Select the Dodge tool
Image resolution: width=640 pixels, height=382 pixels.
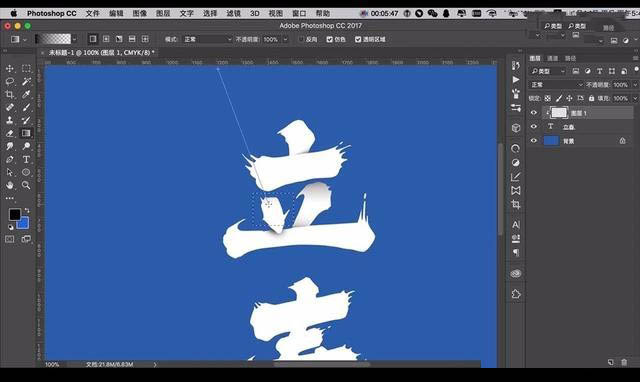26,146
